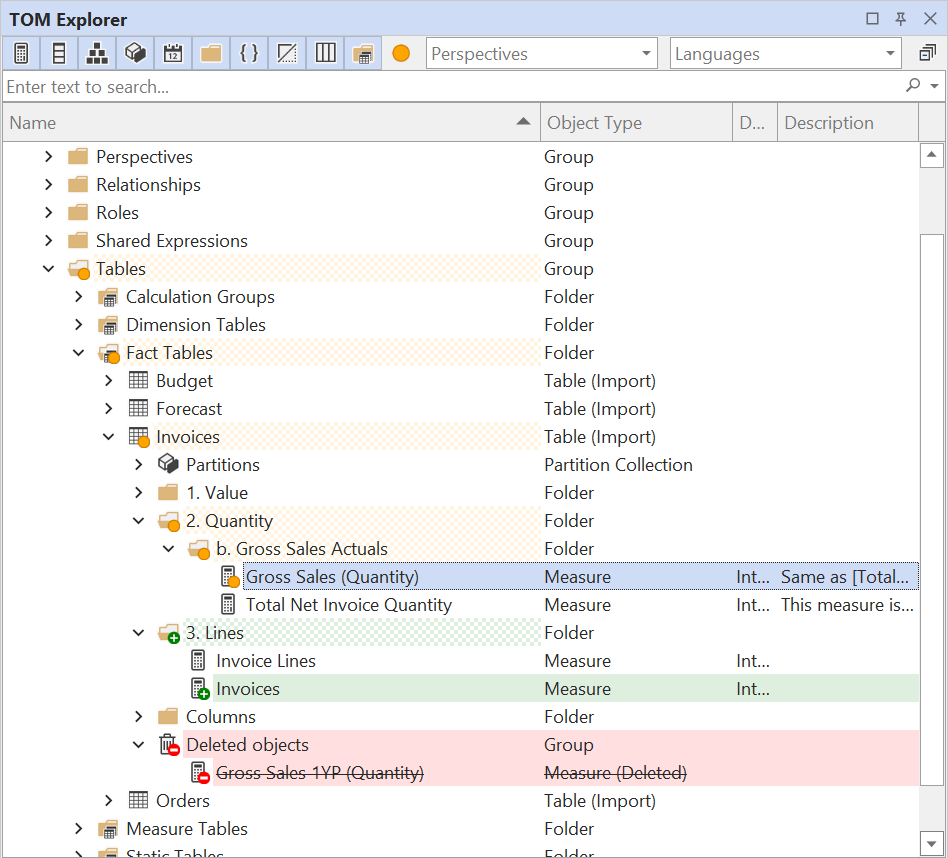
Task: Select the Total Net Invoice Quantity measure
Action: tap(349, 605)
